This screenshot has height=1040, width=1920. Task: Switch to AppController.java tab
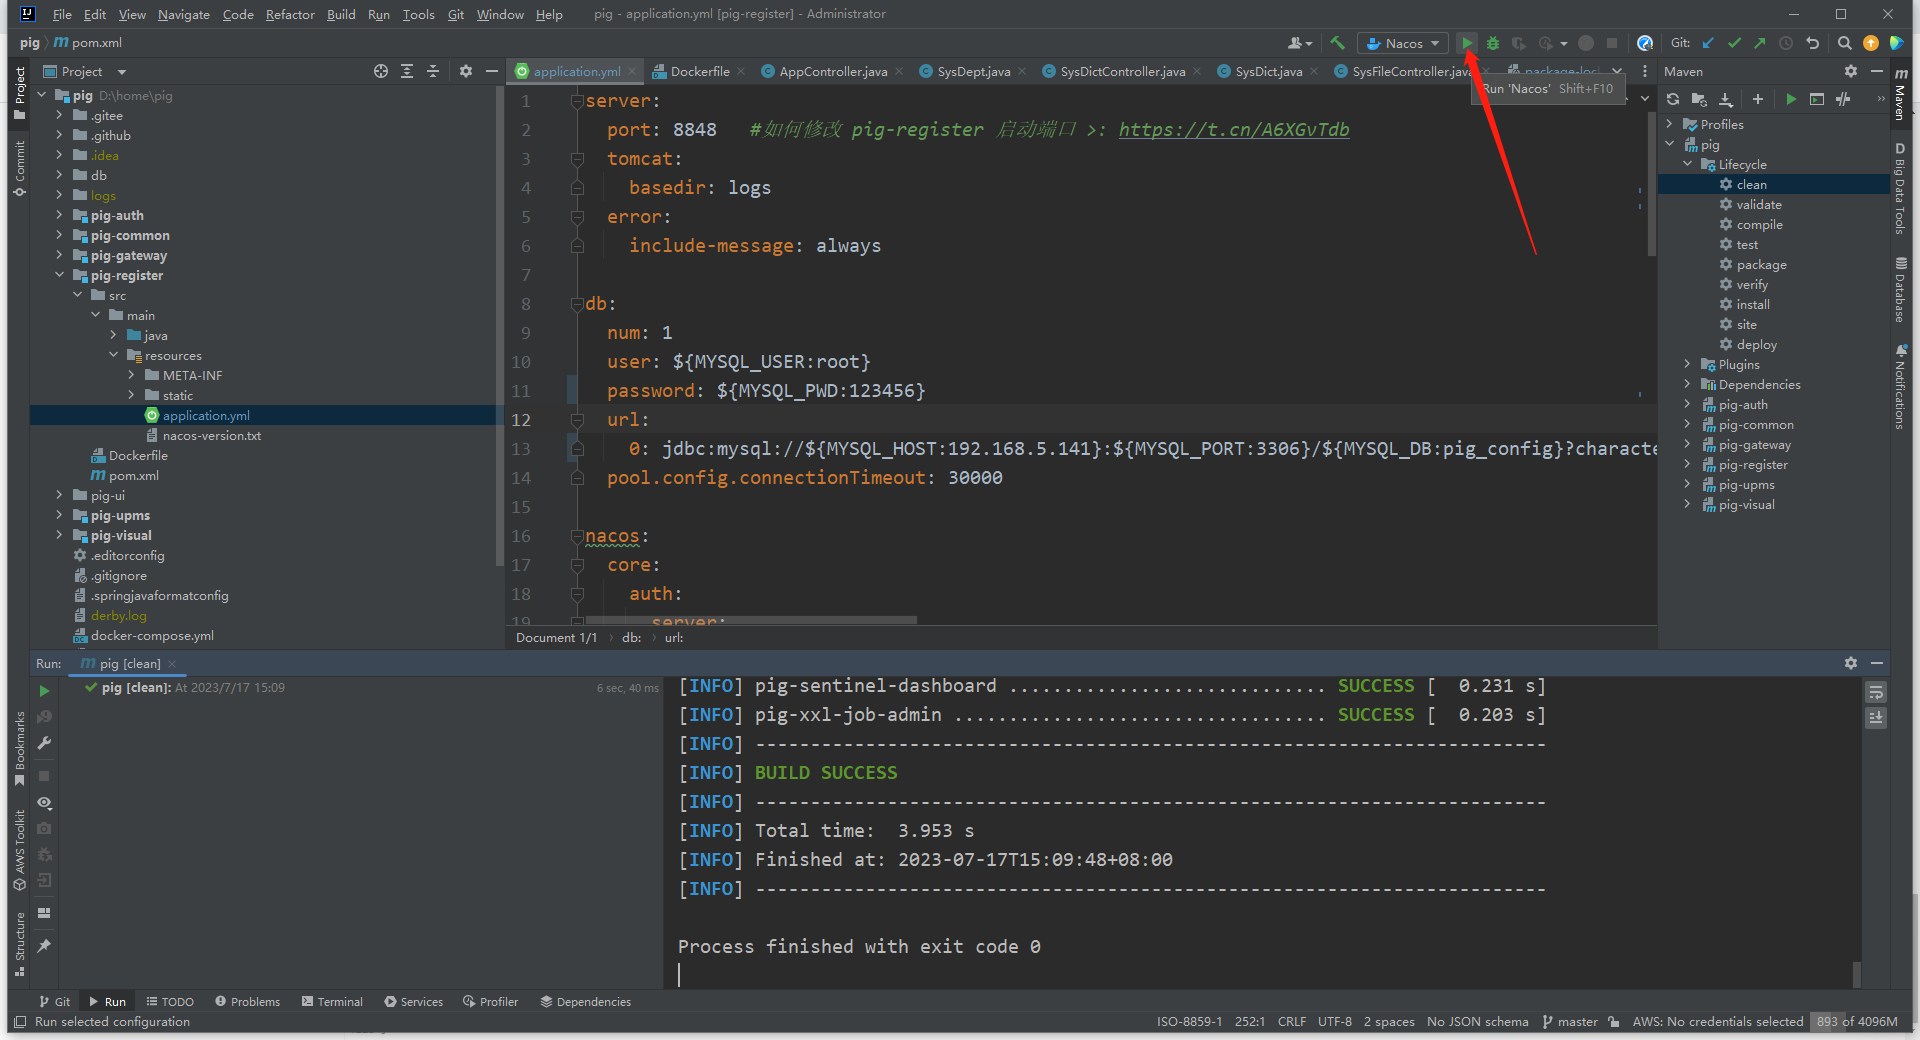pos(833,71)
